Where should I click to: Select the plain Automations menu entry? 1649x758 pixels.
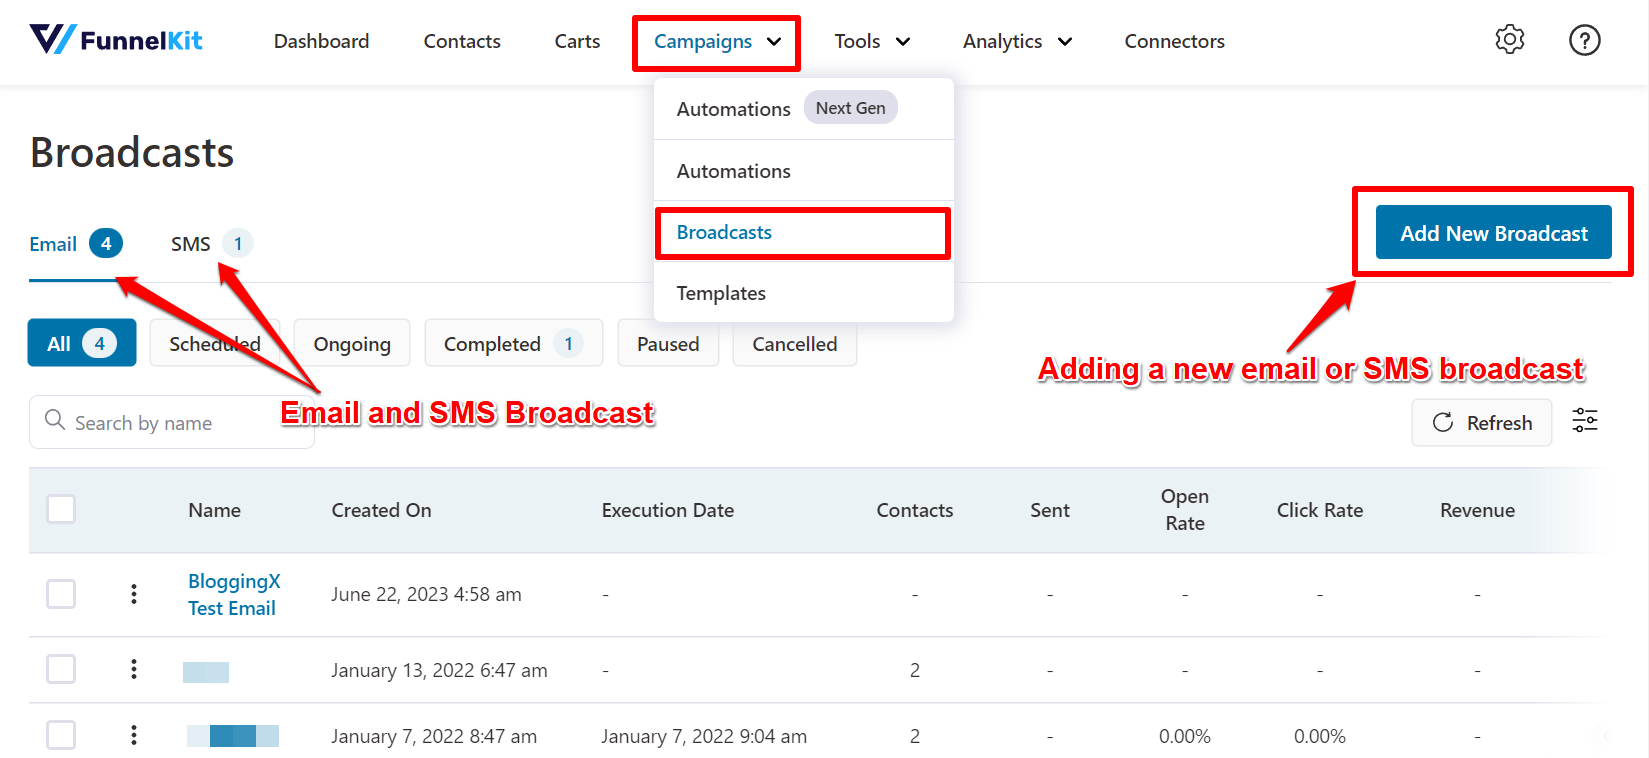point(803,171)
